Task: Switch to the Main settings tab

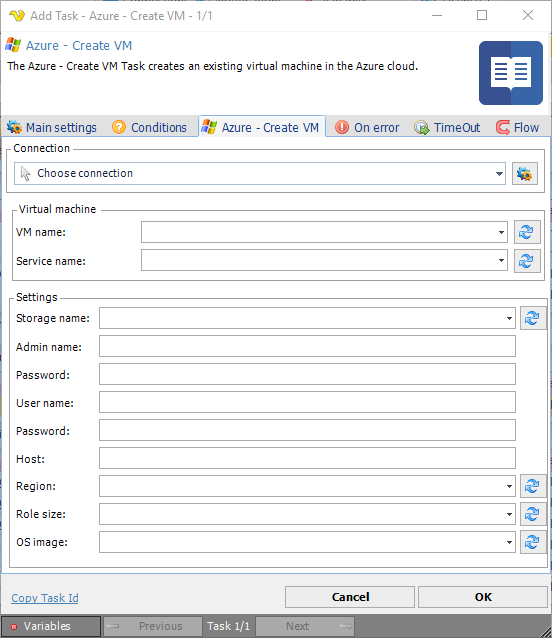Action: [52, 127]
